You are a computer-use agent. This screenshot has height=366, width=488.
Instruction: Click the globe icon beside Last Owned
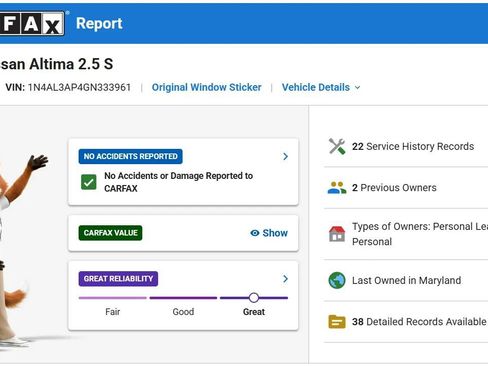[x=337, y=280]
